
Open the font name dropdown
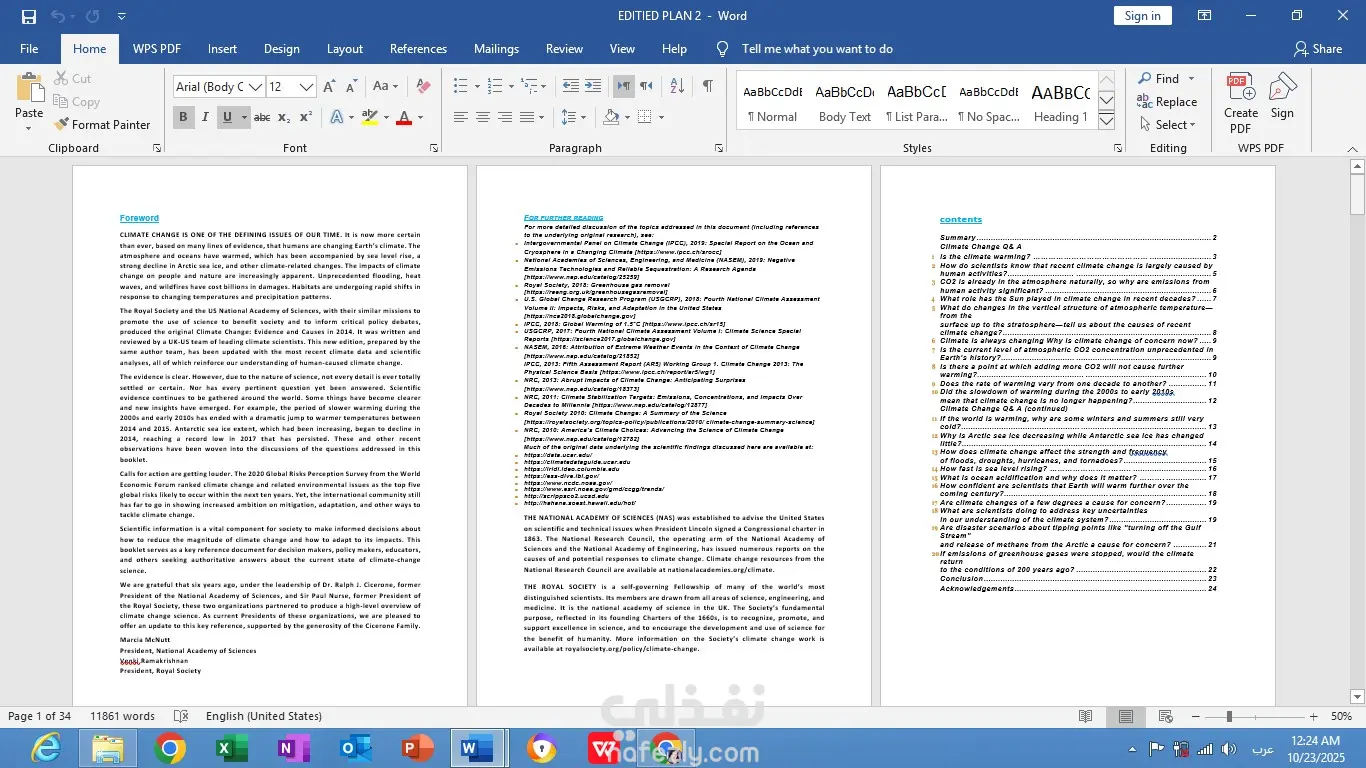[256, 87]
